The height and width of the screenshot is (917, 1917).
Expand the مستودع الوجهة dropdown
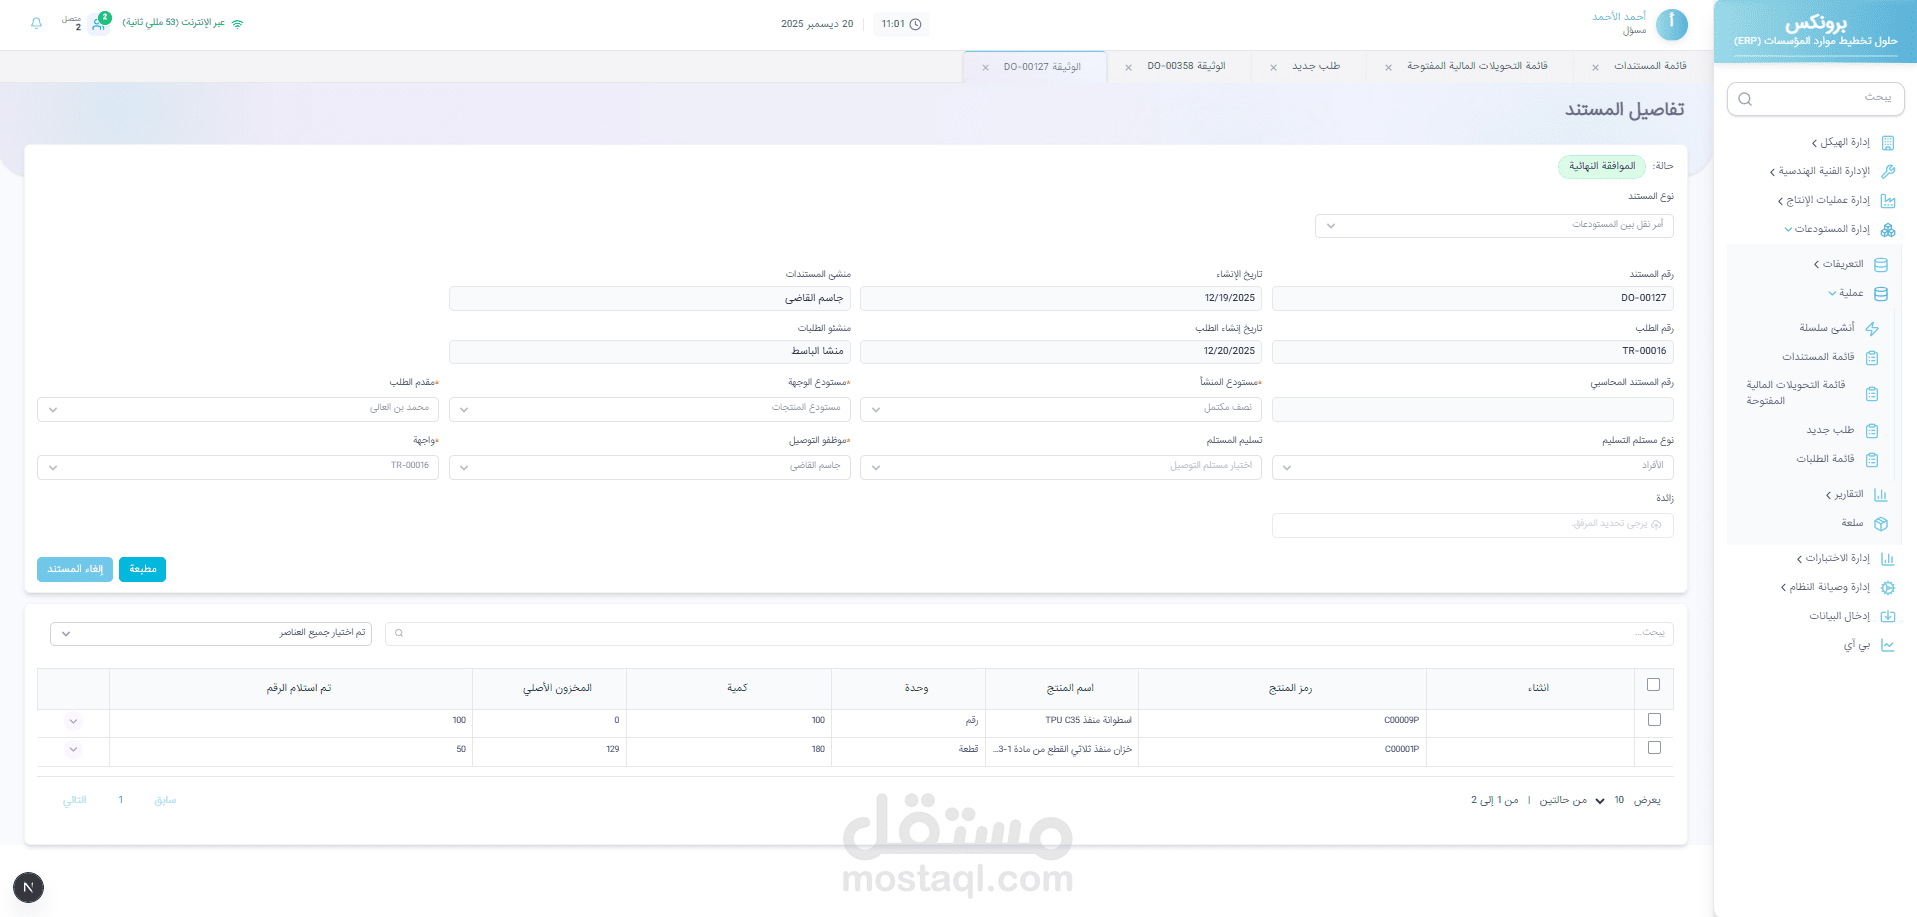point(649,408)
